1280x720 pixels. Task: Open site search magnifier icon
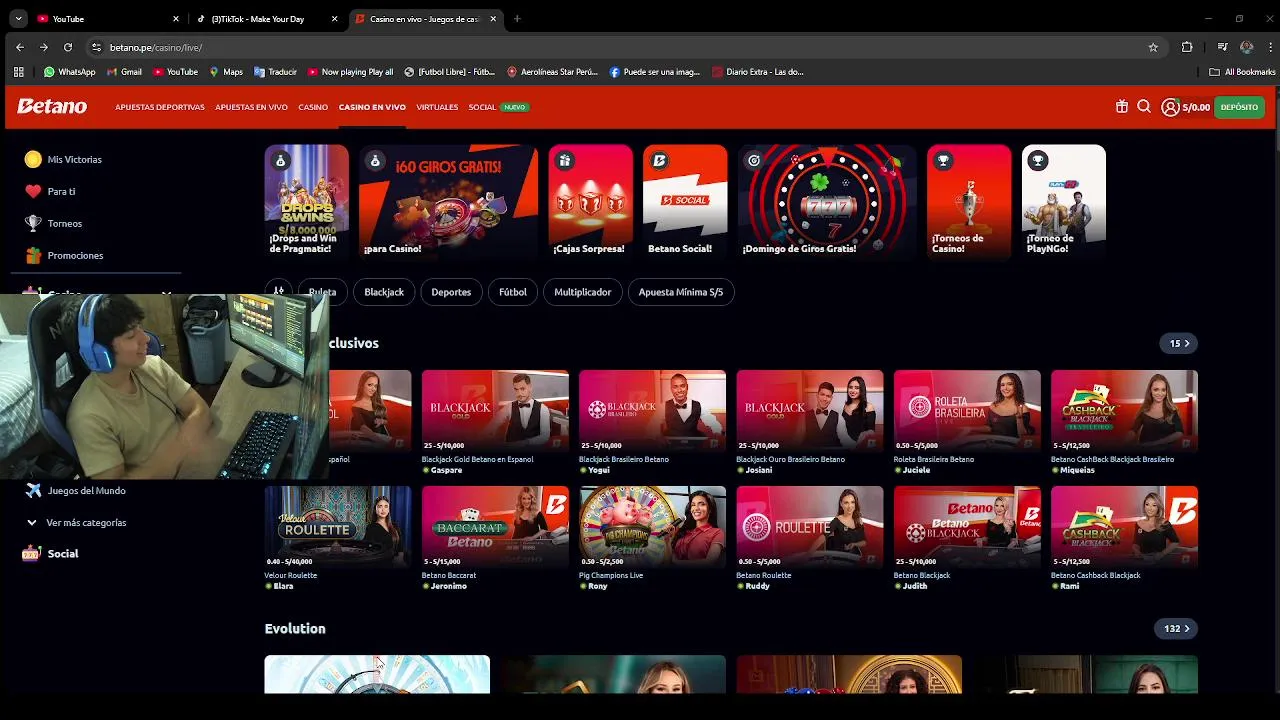click(x=1144, y=107)
